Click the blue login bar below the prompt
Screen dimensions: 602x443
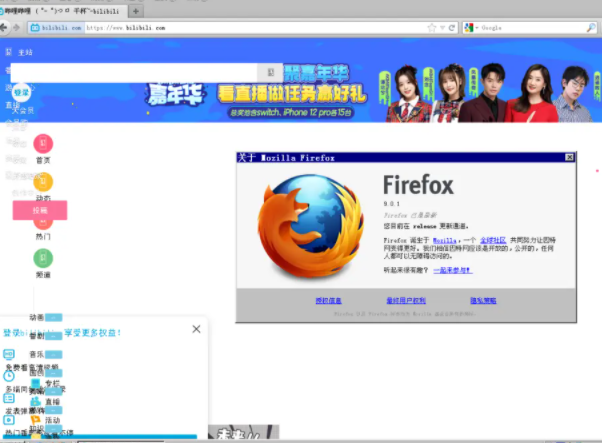[100, 436]
